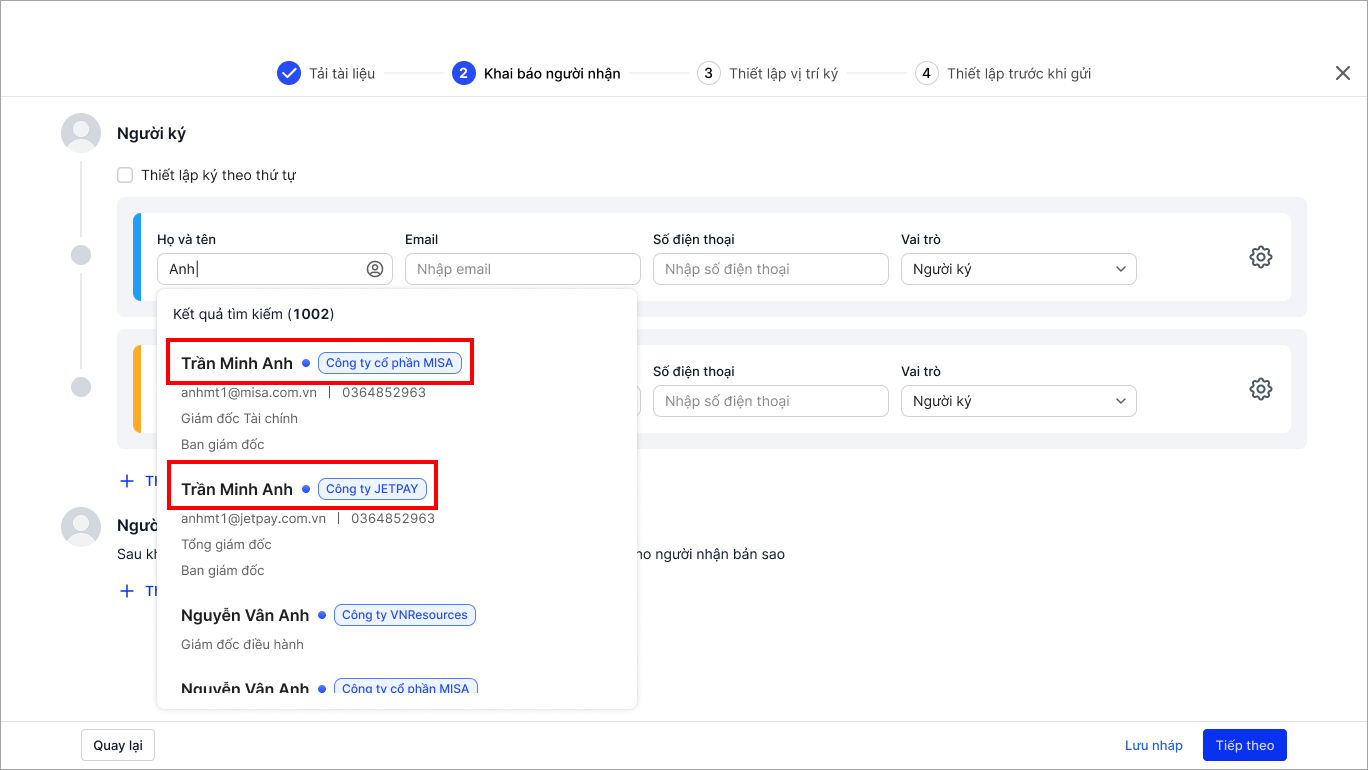Screen dimensions: 1368x770
Task: Click the Lưu nháp link
Action: tap(1153, 745)
